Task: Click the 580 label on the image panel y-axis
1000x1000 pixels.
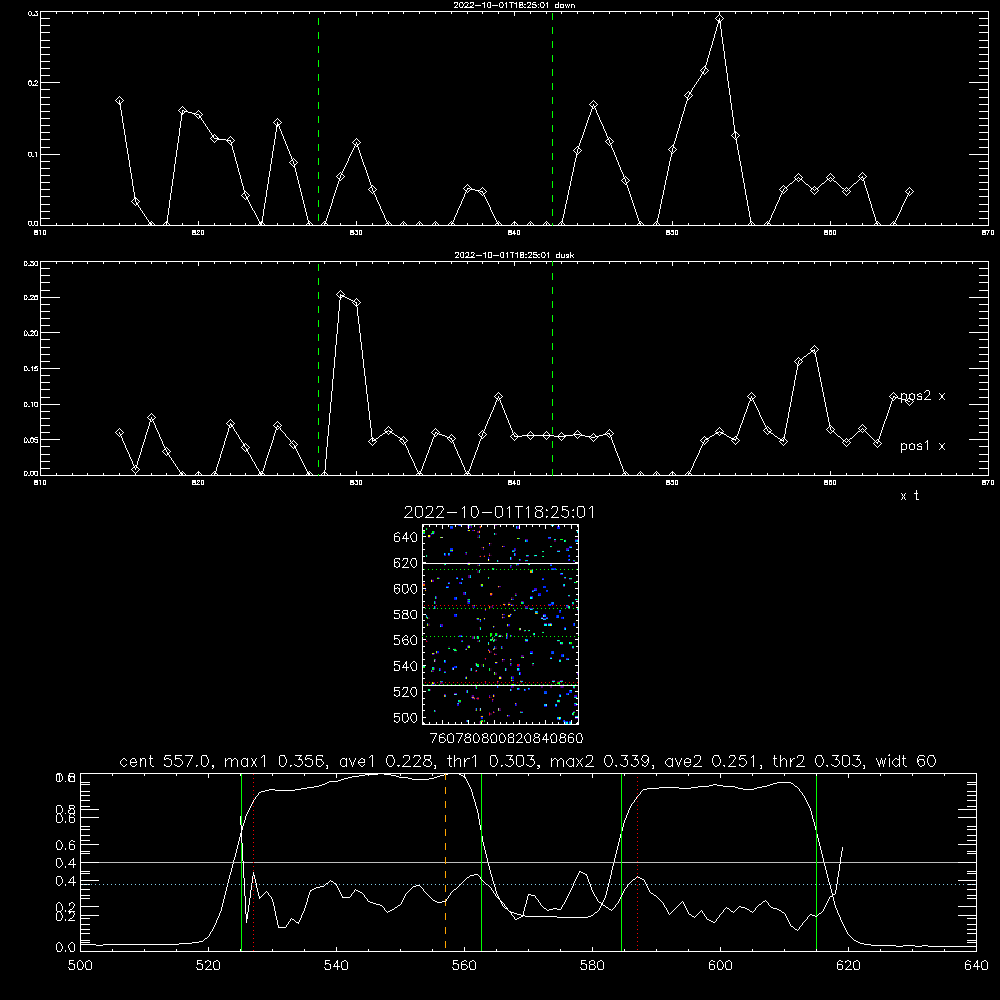Action: point(406,615)
